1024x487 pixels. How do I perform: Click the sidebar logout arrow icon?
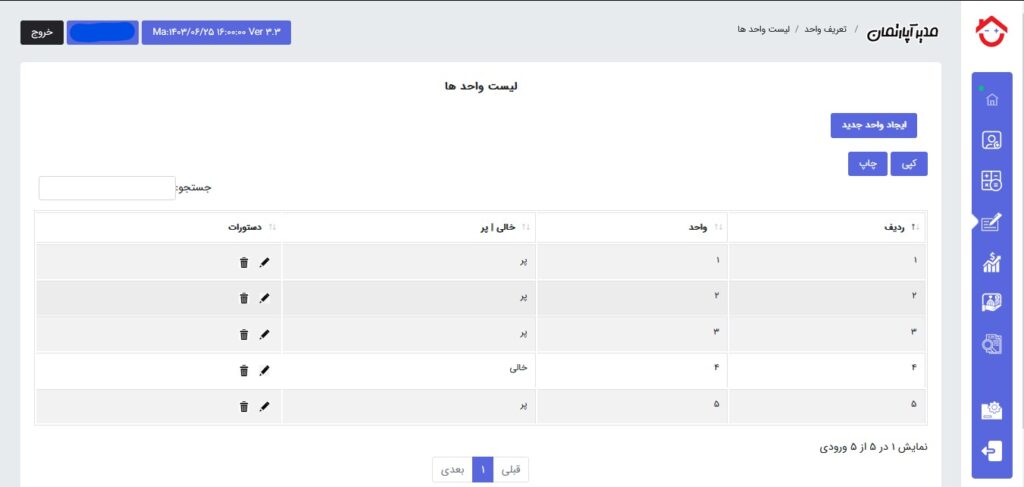(991, 451)
